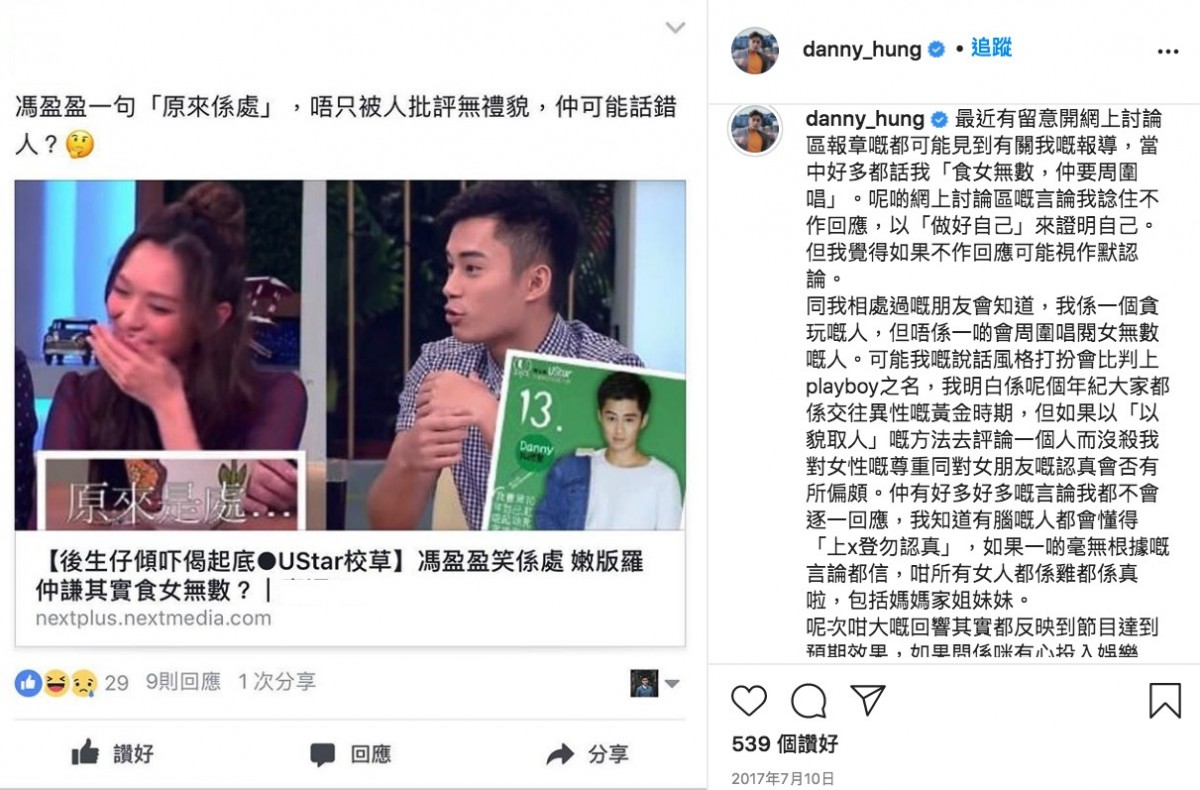
Task: Open Instagram post three-dot options menu
Action: (x=1167, y=51)
